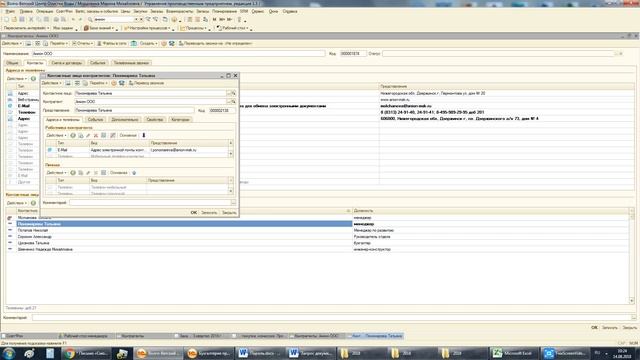This screenshot has height=360, width=640.
Task: Click the save diskette icon in main toolbar
Action: coord(22,19)
